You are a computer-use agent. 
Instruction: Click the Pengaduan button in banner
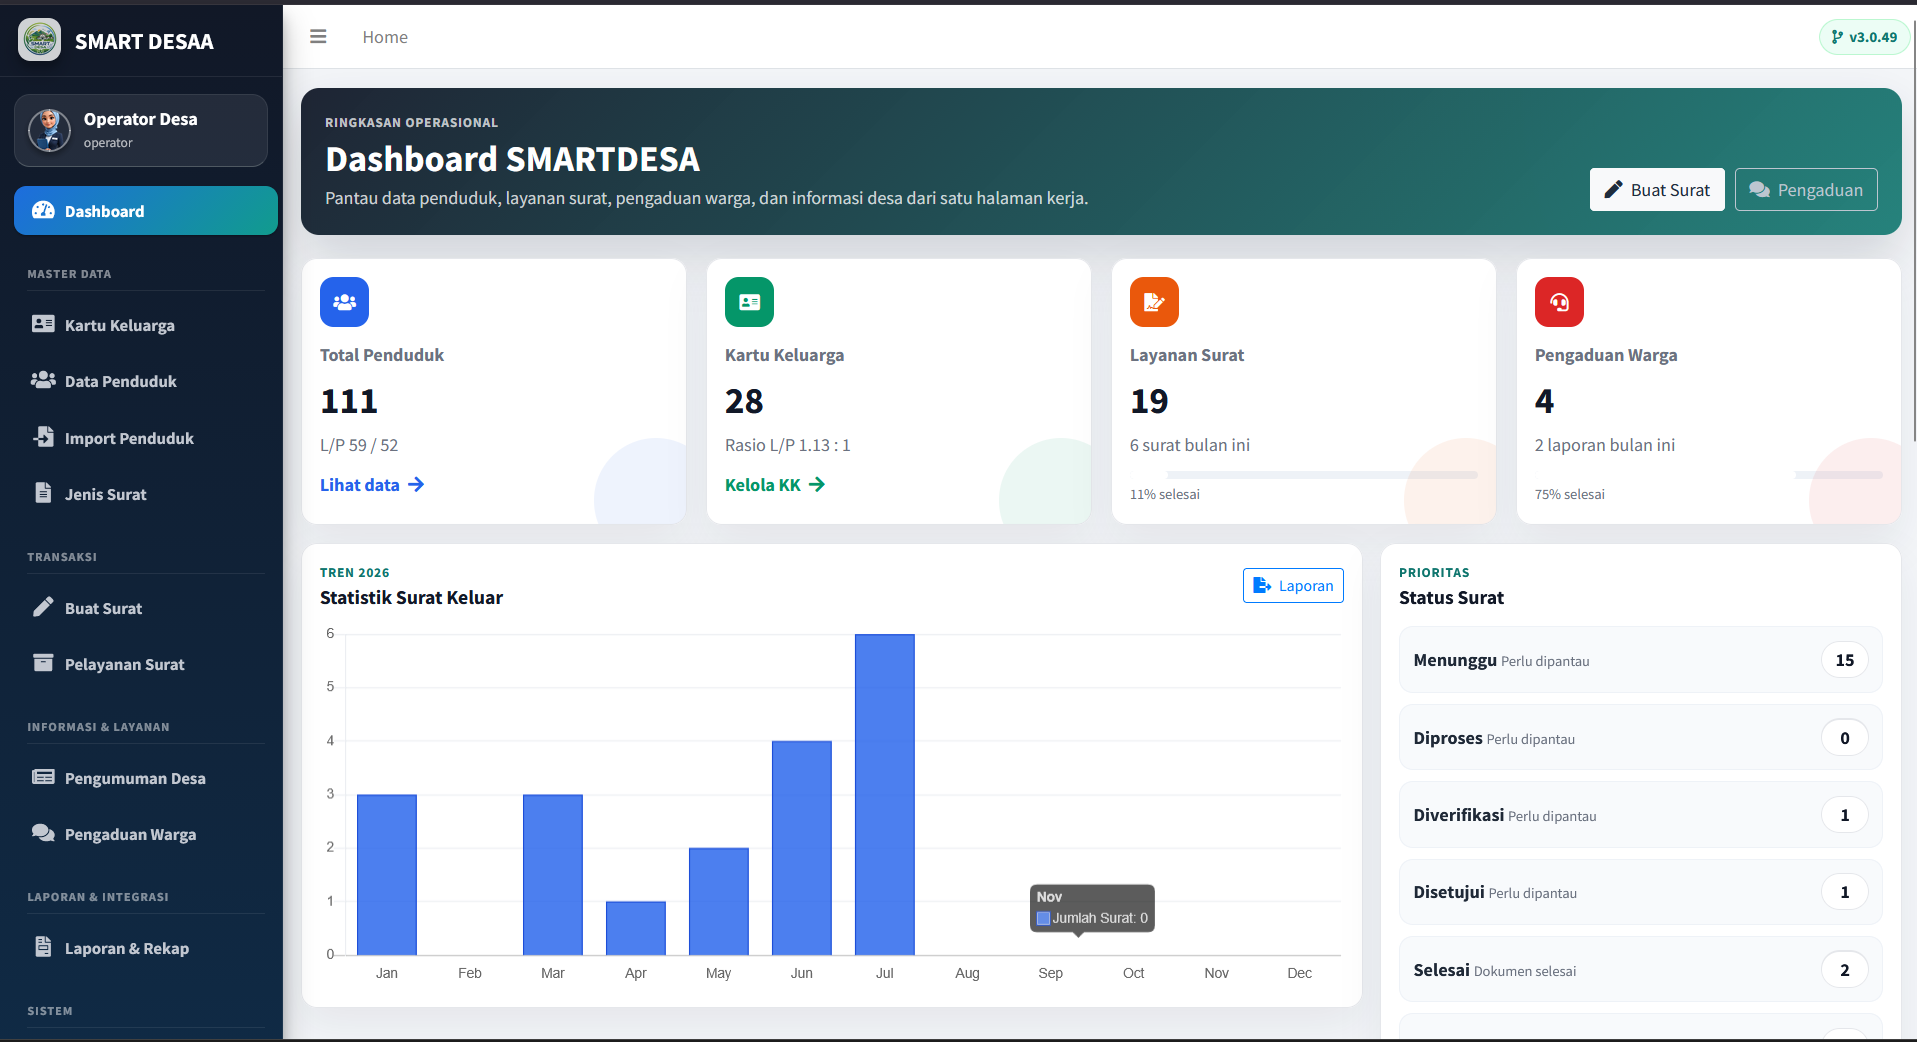1806,190
